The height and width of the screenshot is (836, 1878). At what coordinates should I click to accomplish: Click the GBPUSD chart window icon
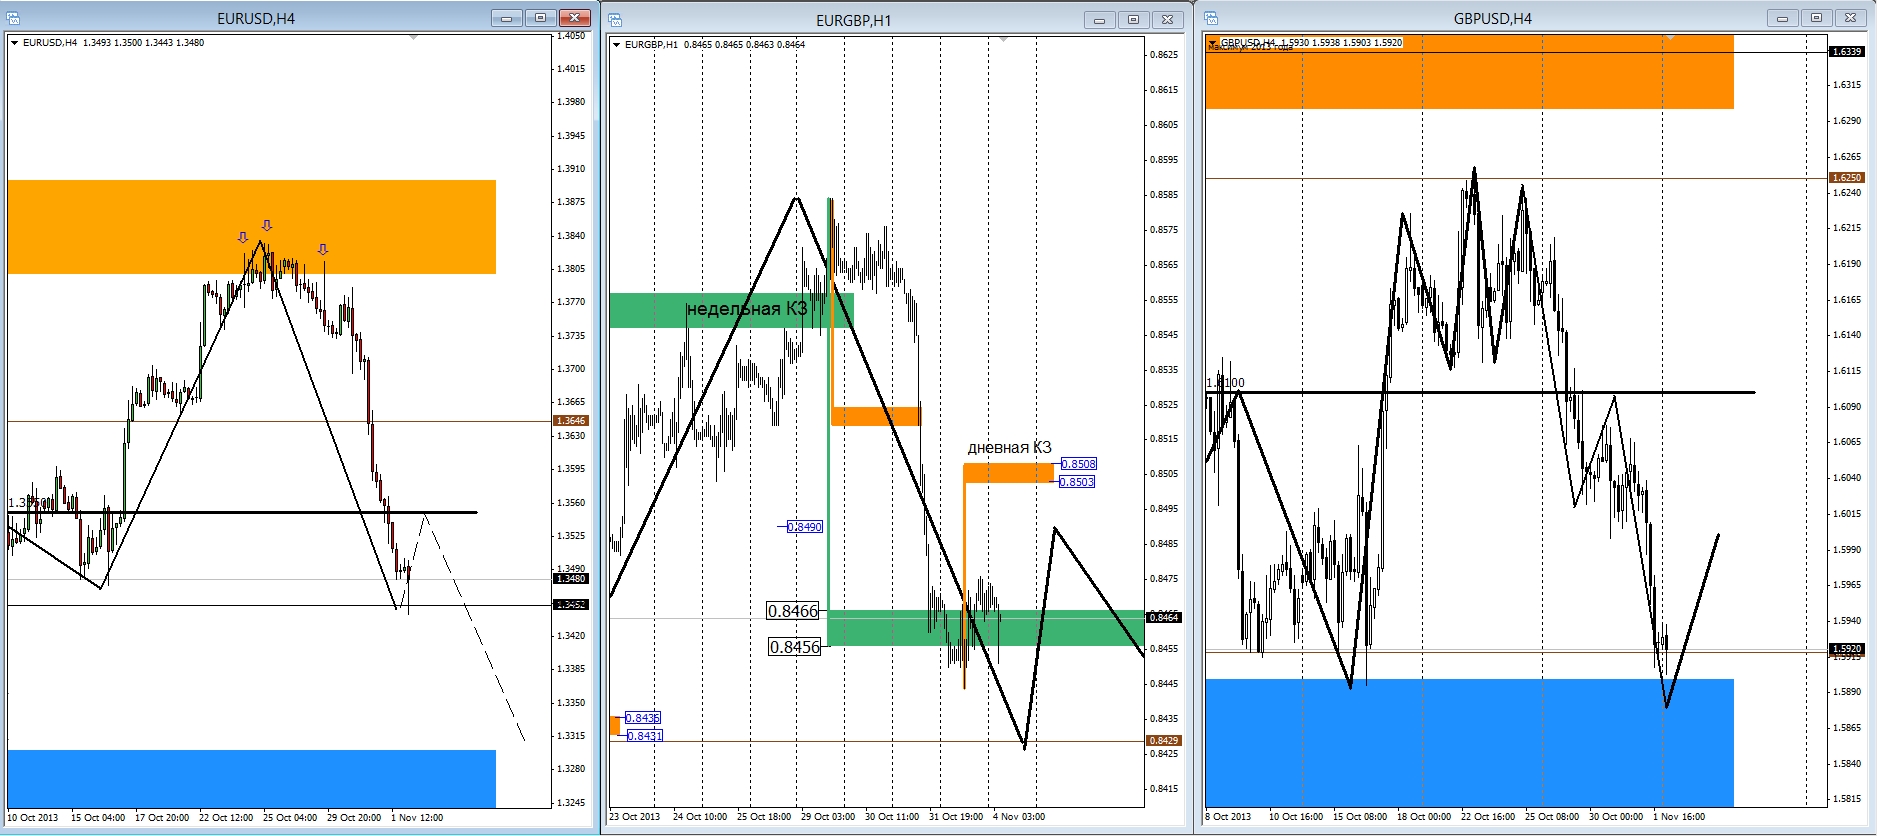pyautogui.click(x=1211, y=18)
